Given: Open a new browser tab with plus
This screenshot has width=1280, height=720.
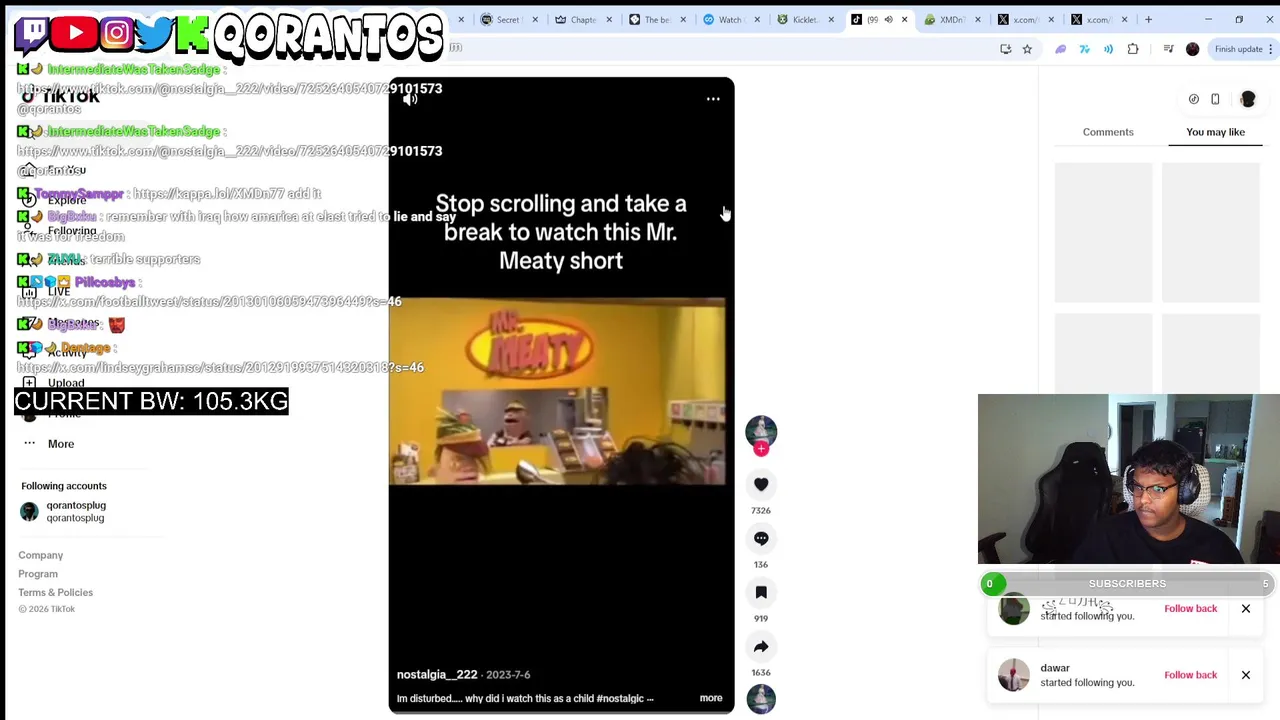Looking at the screenshot, I should click(1148, 19).
